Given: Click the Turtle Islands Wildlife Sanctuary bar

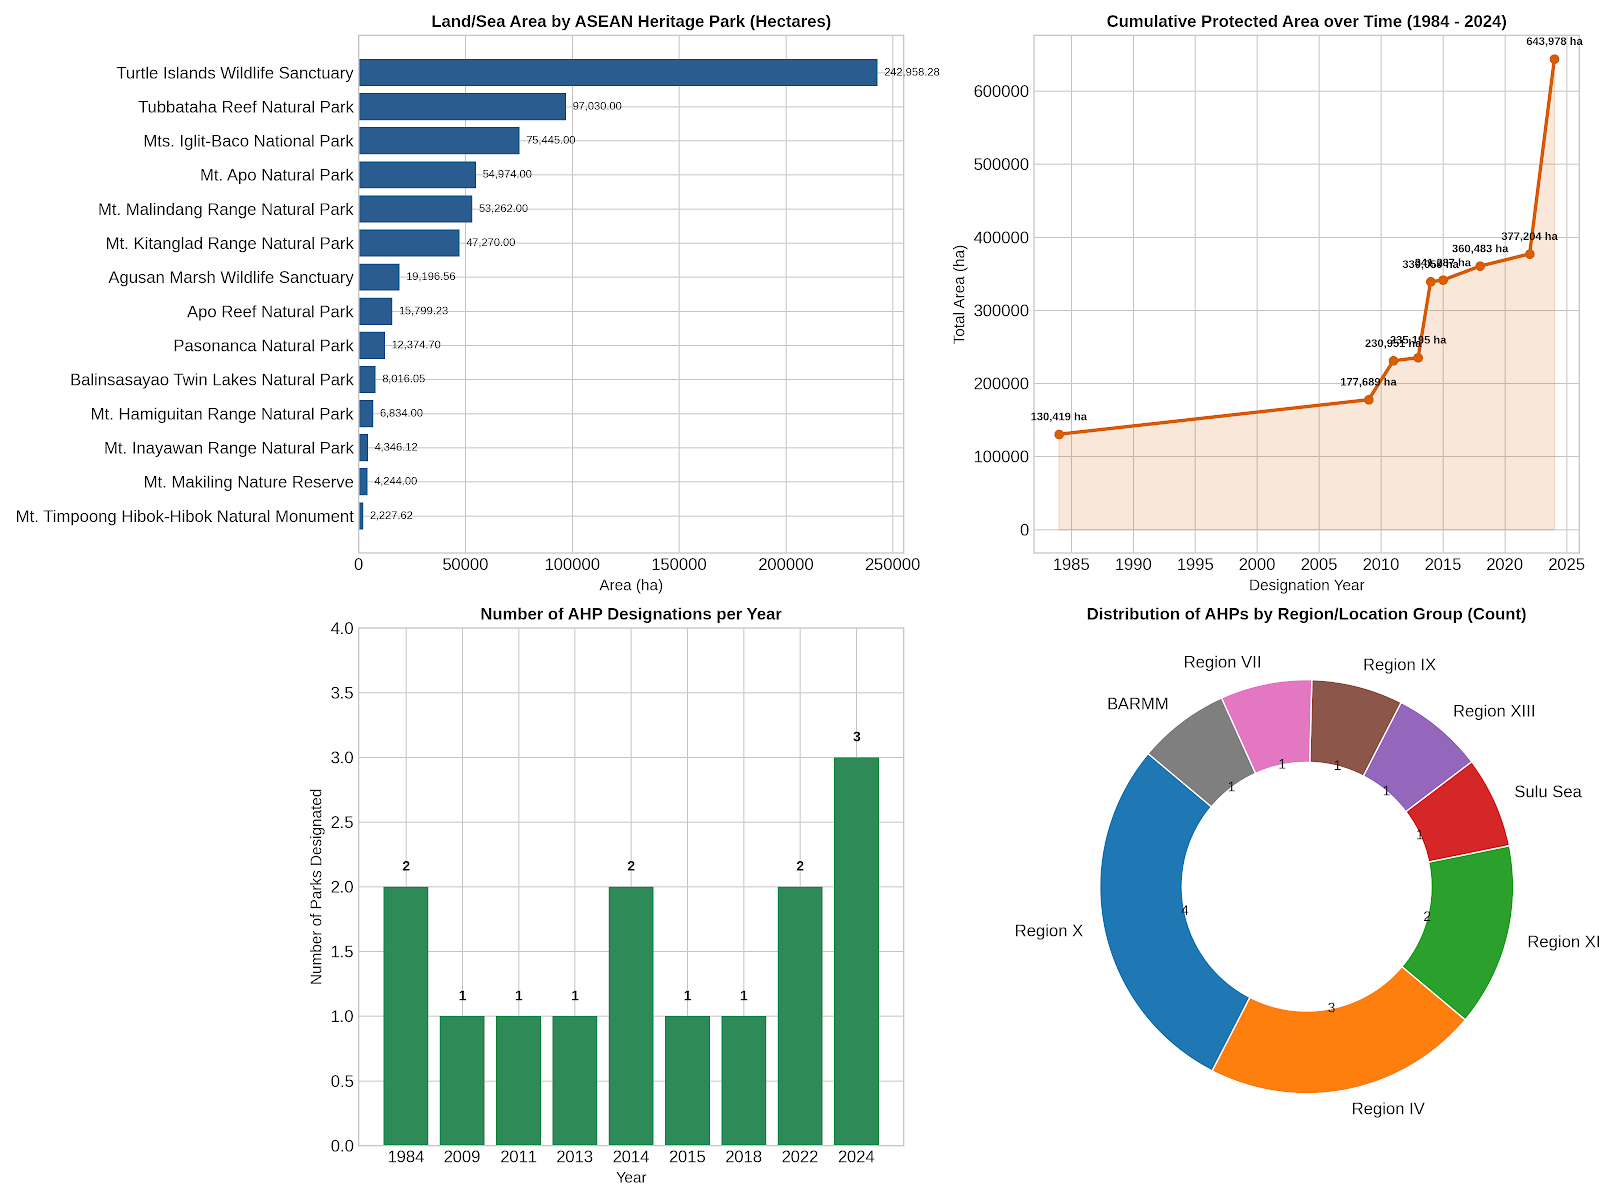Looking at the screenshot, I should click(618, 72).
